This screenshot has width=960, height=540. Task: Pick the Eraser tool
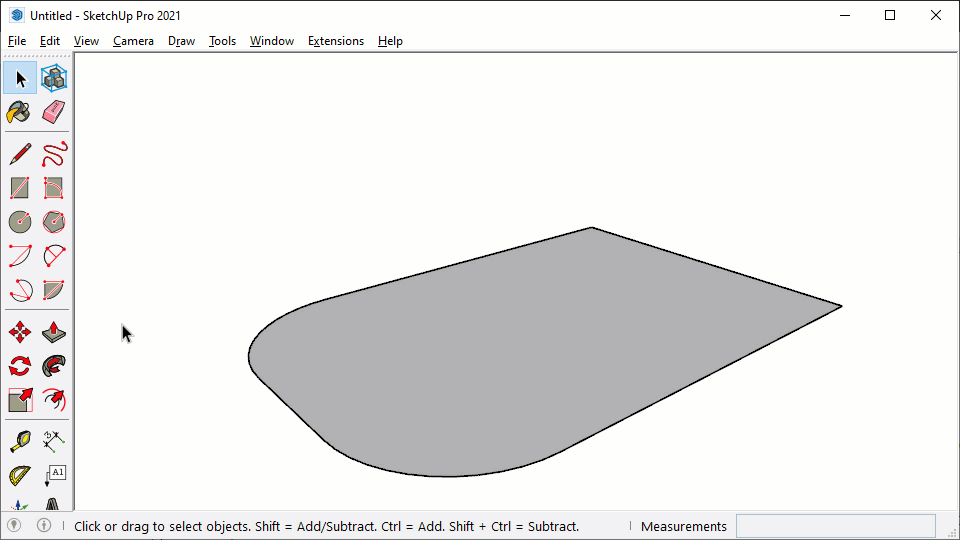pyautogui.click(x=54, y=112)
